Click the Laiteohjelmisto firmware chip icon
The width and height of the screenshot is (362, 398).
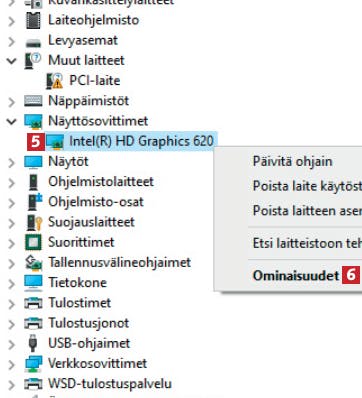33,20
